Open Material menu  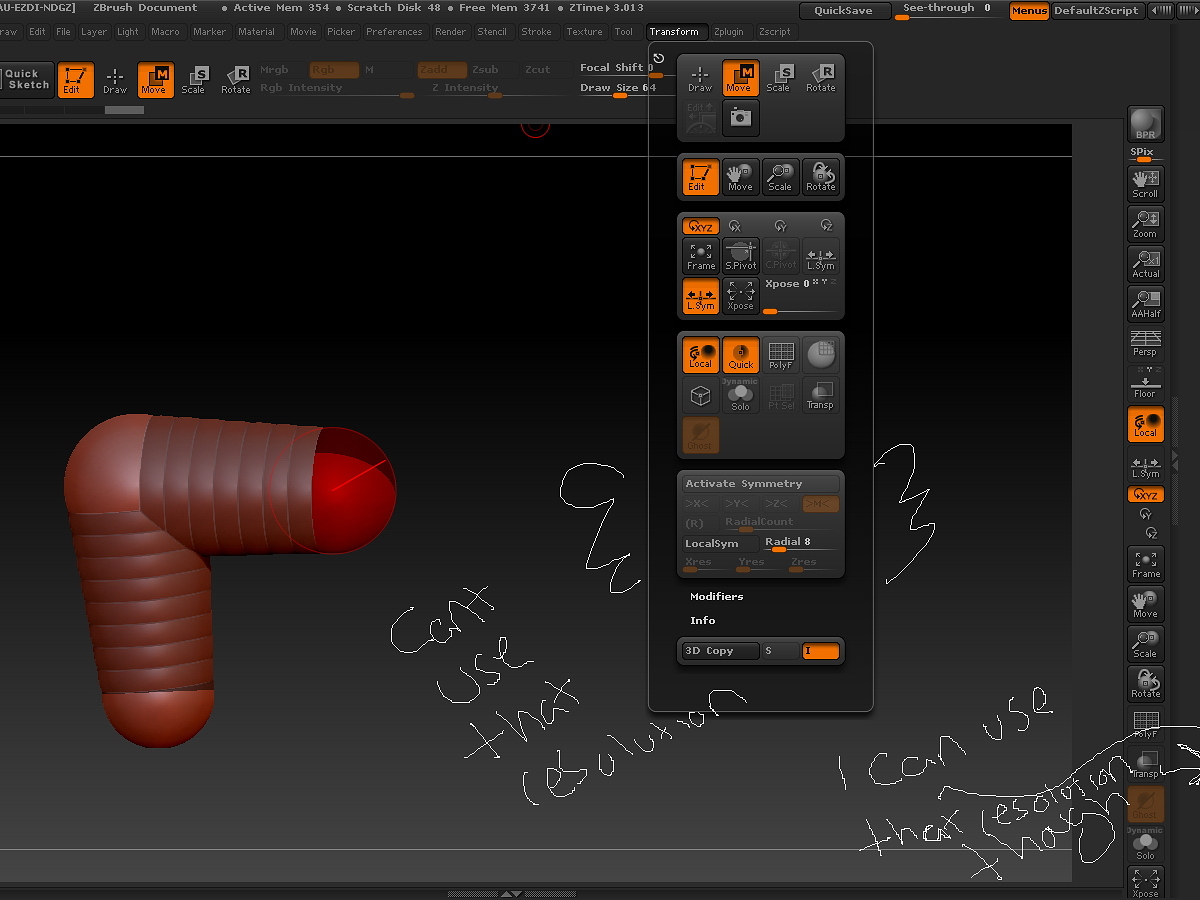coord(256,32)
